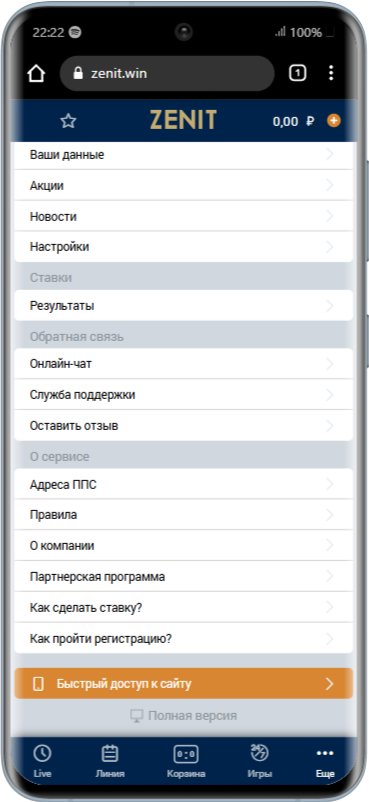Open the browser three-dot overflow menu
369x802 pixels.
331,73
